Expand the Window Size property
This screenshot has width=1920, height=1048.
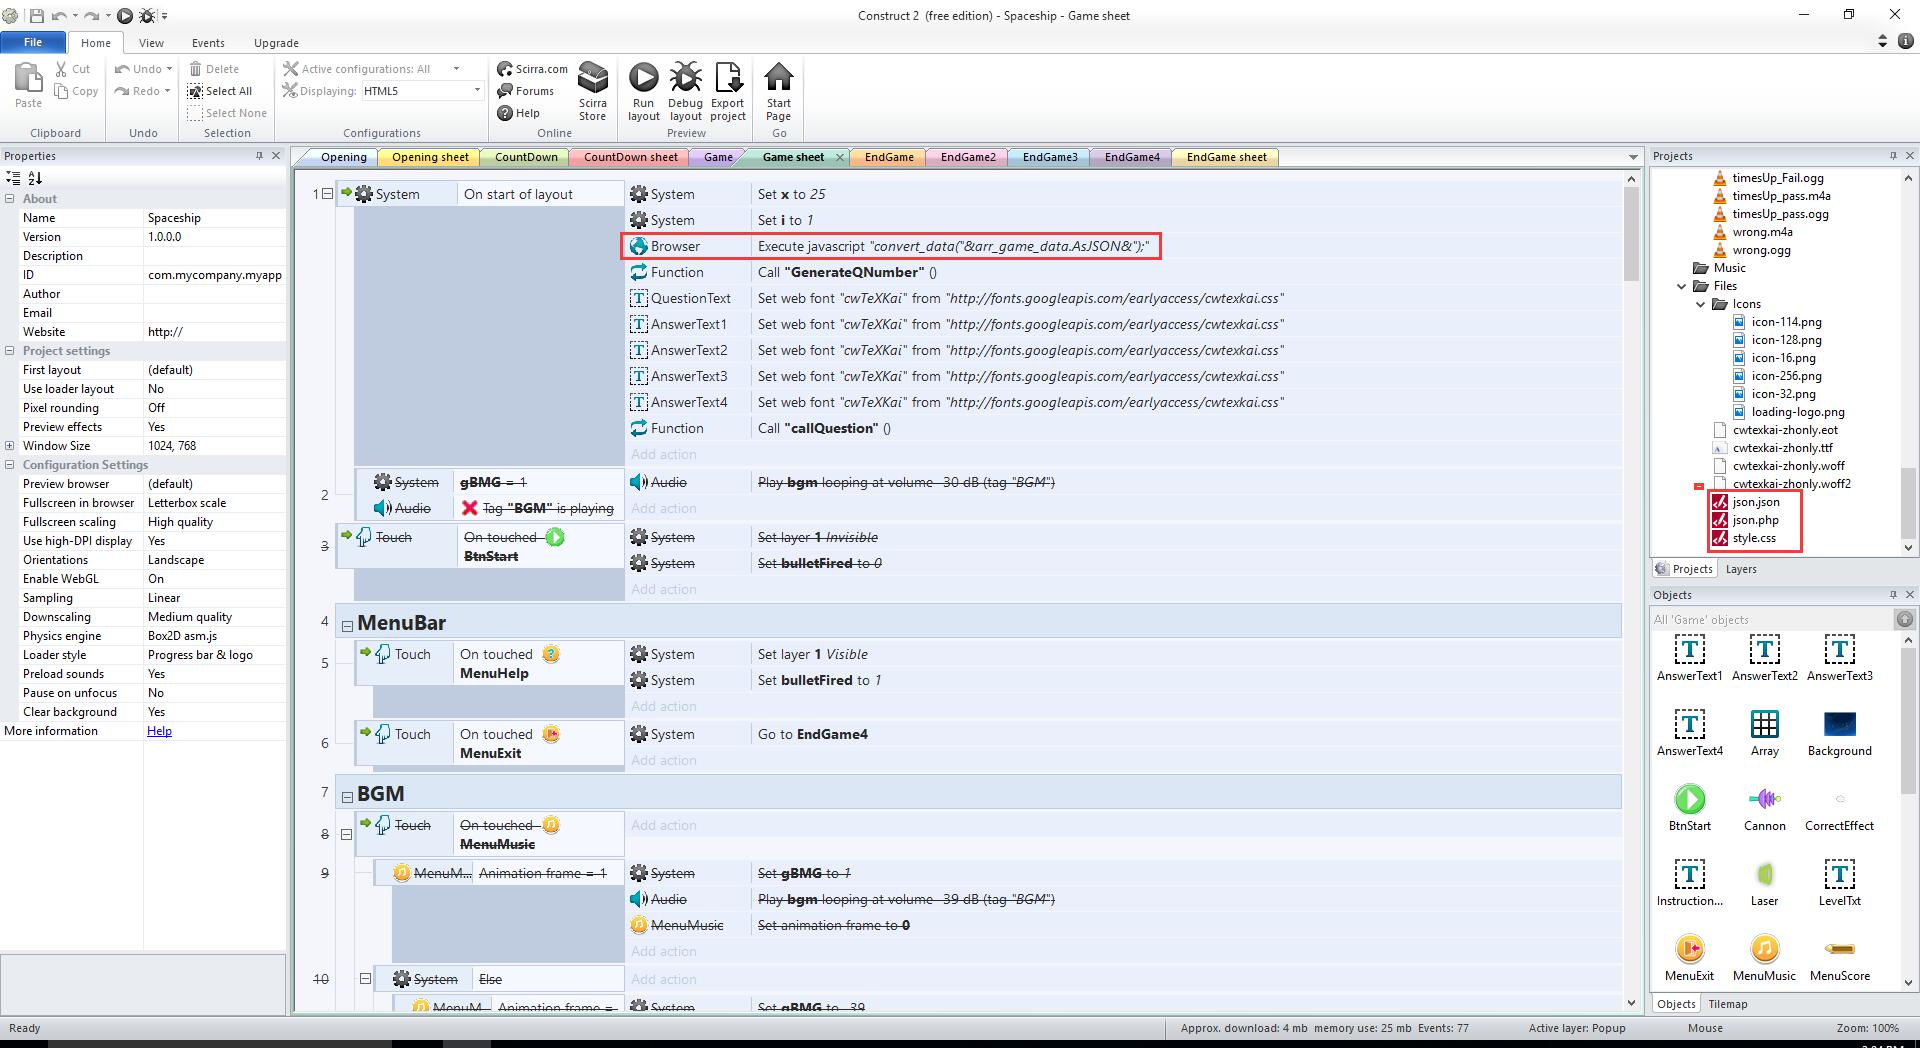10,446
